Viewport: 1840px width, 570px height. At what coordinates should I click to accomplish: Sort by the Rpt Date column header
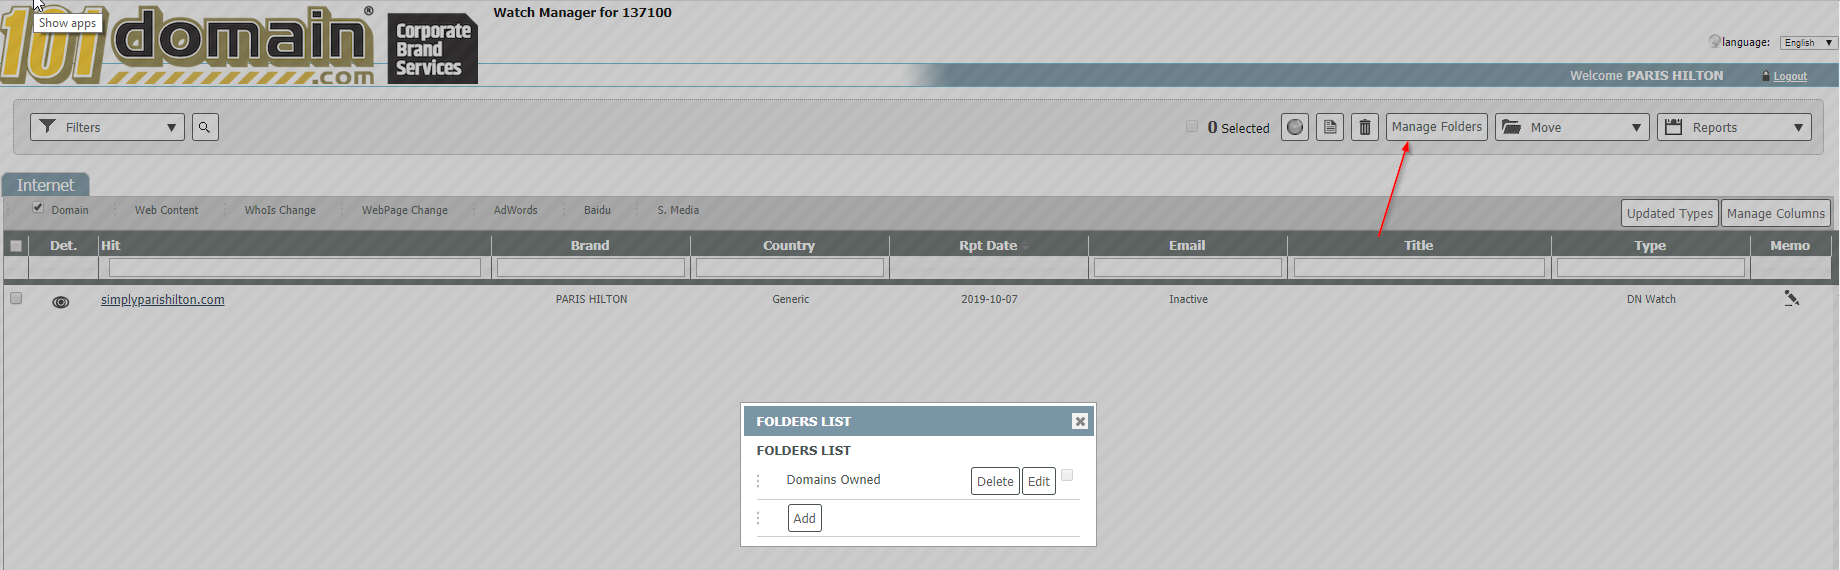pyautogui.click(x=988, y=245)
